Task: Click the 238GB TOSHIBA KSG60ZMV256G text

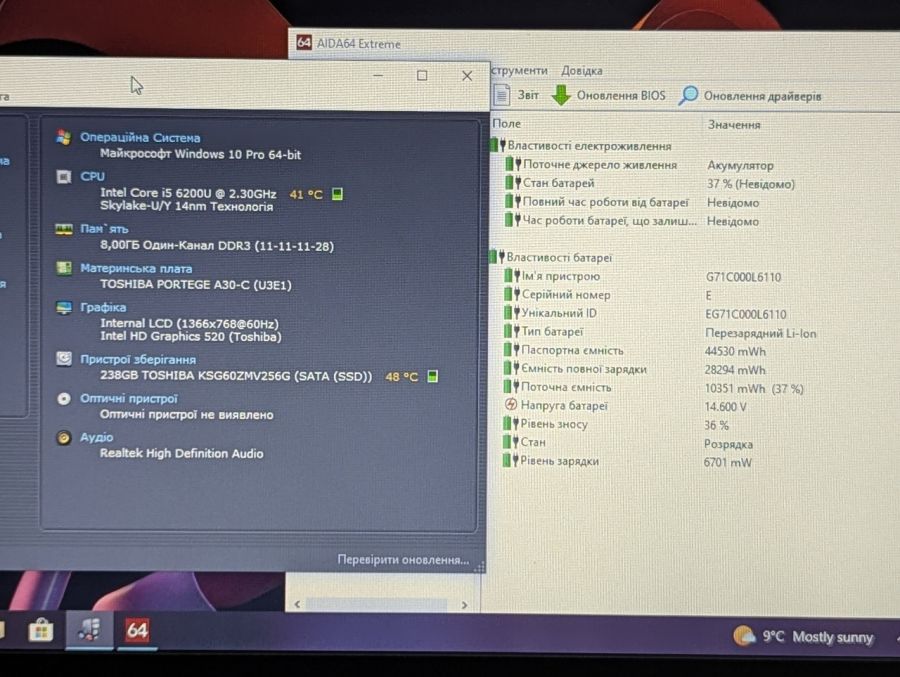Action: click(235, 376)
